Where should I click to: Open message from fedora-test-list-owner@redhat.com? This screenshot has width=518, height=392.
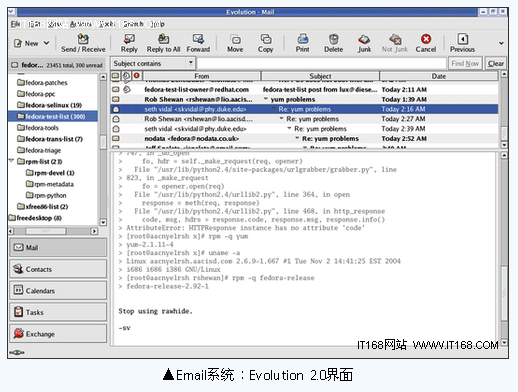pyautogui.click(x=304, y=89)
